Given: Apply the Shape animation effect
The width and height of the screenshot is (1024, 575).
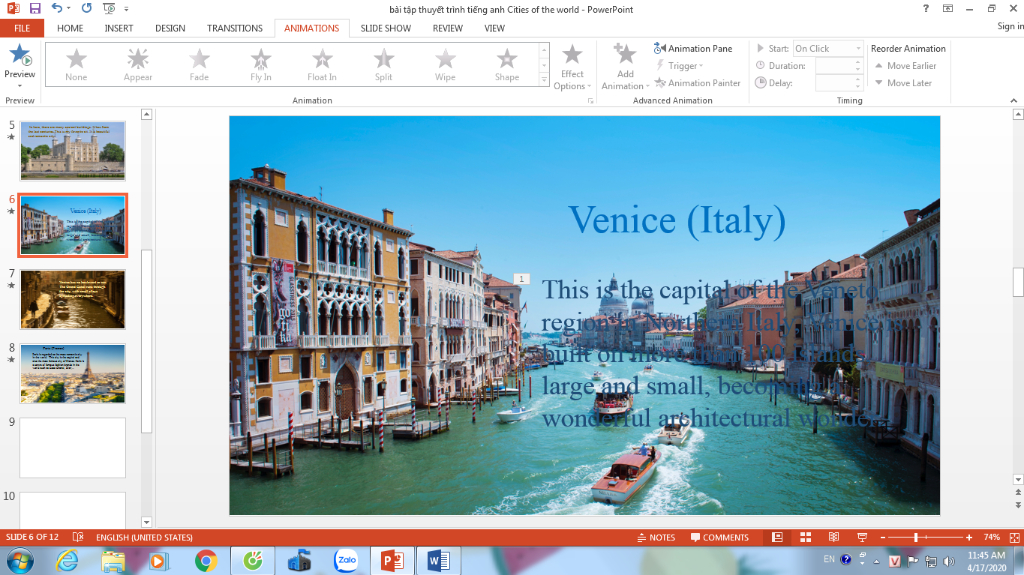Looking at the screenshot, I should 507,64.
